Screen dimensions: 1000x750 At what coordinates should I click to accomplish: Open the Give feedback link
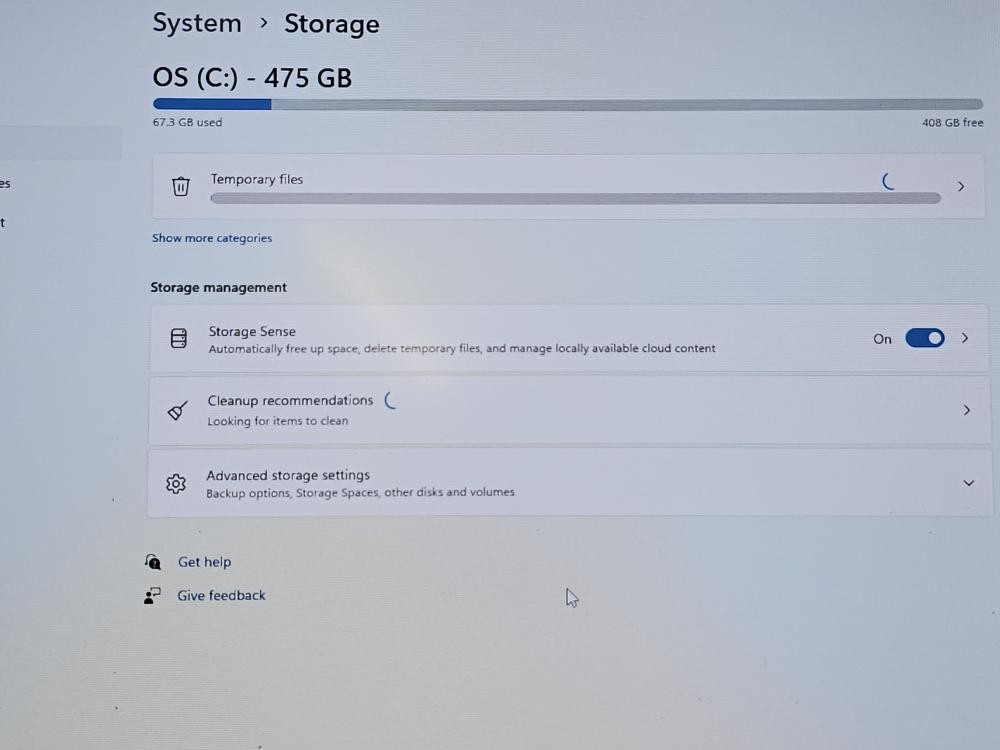(221, 595)
